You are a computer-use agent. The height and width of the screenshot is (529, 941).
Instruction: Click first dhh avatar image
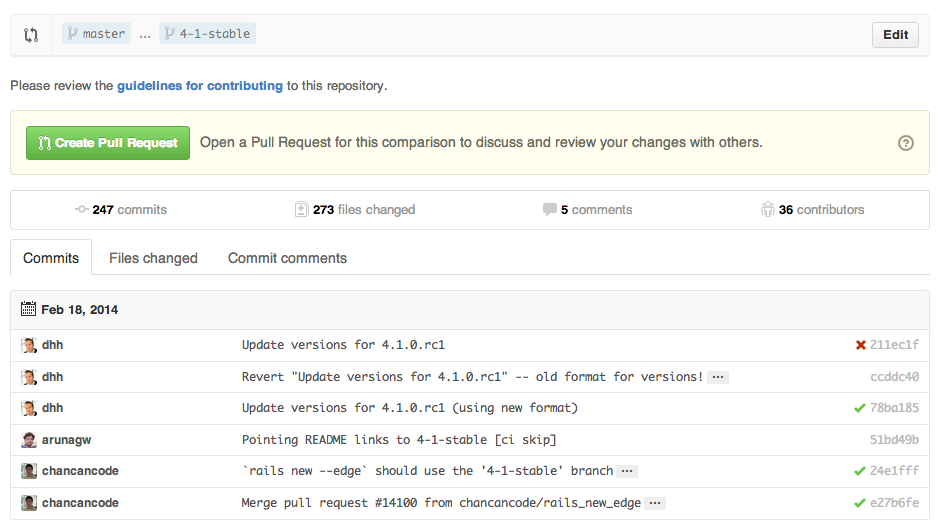click(x=29, y=345)
